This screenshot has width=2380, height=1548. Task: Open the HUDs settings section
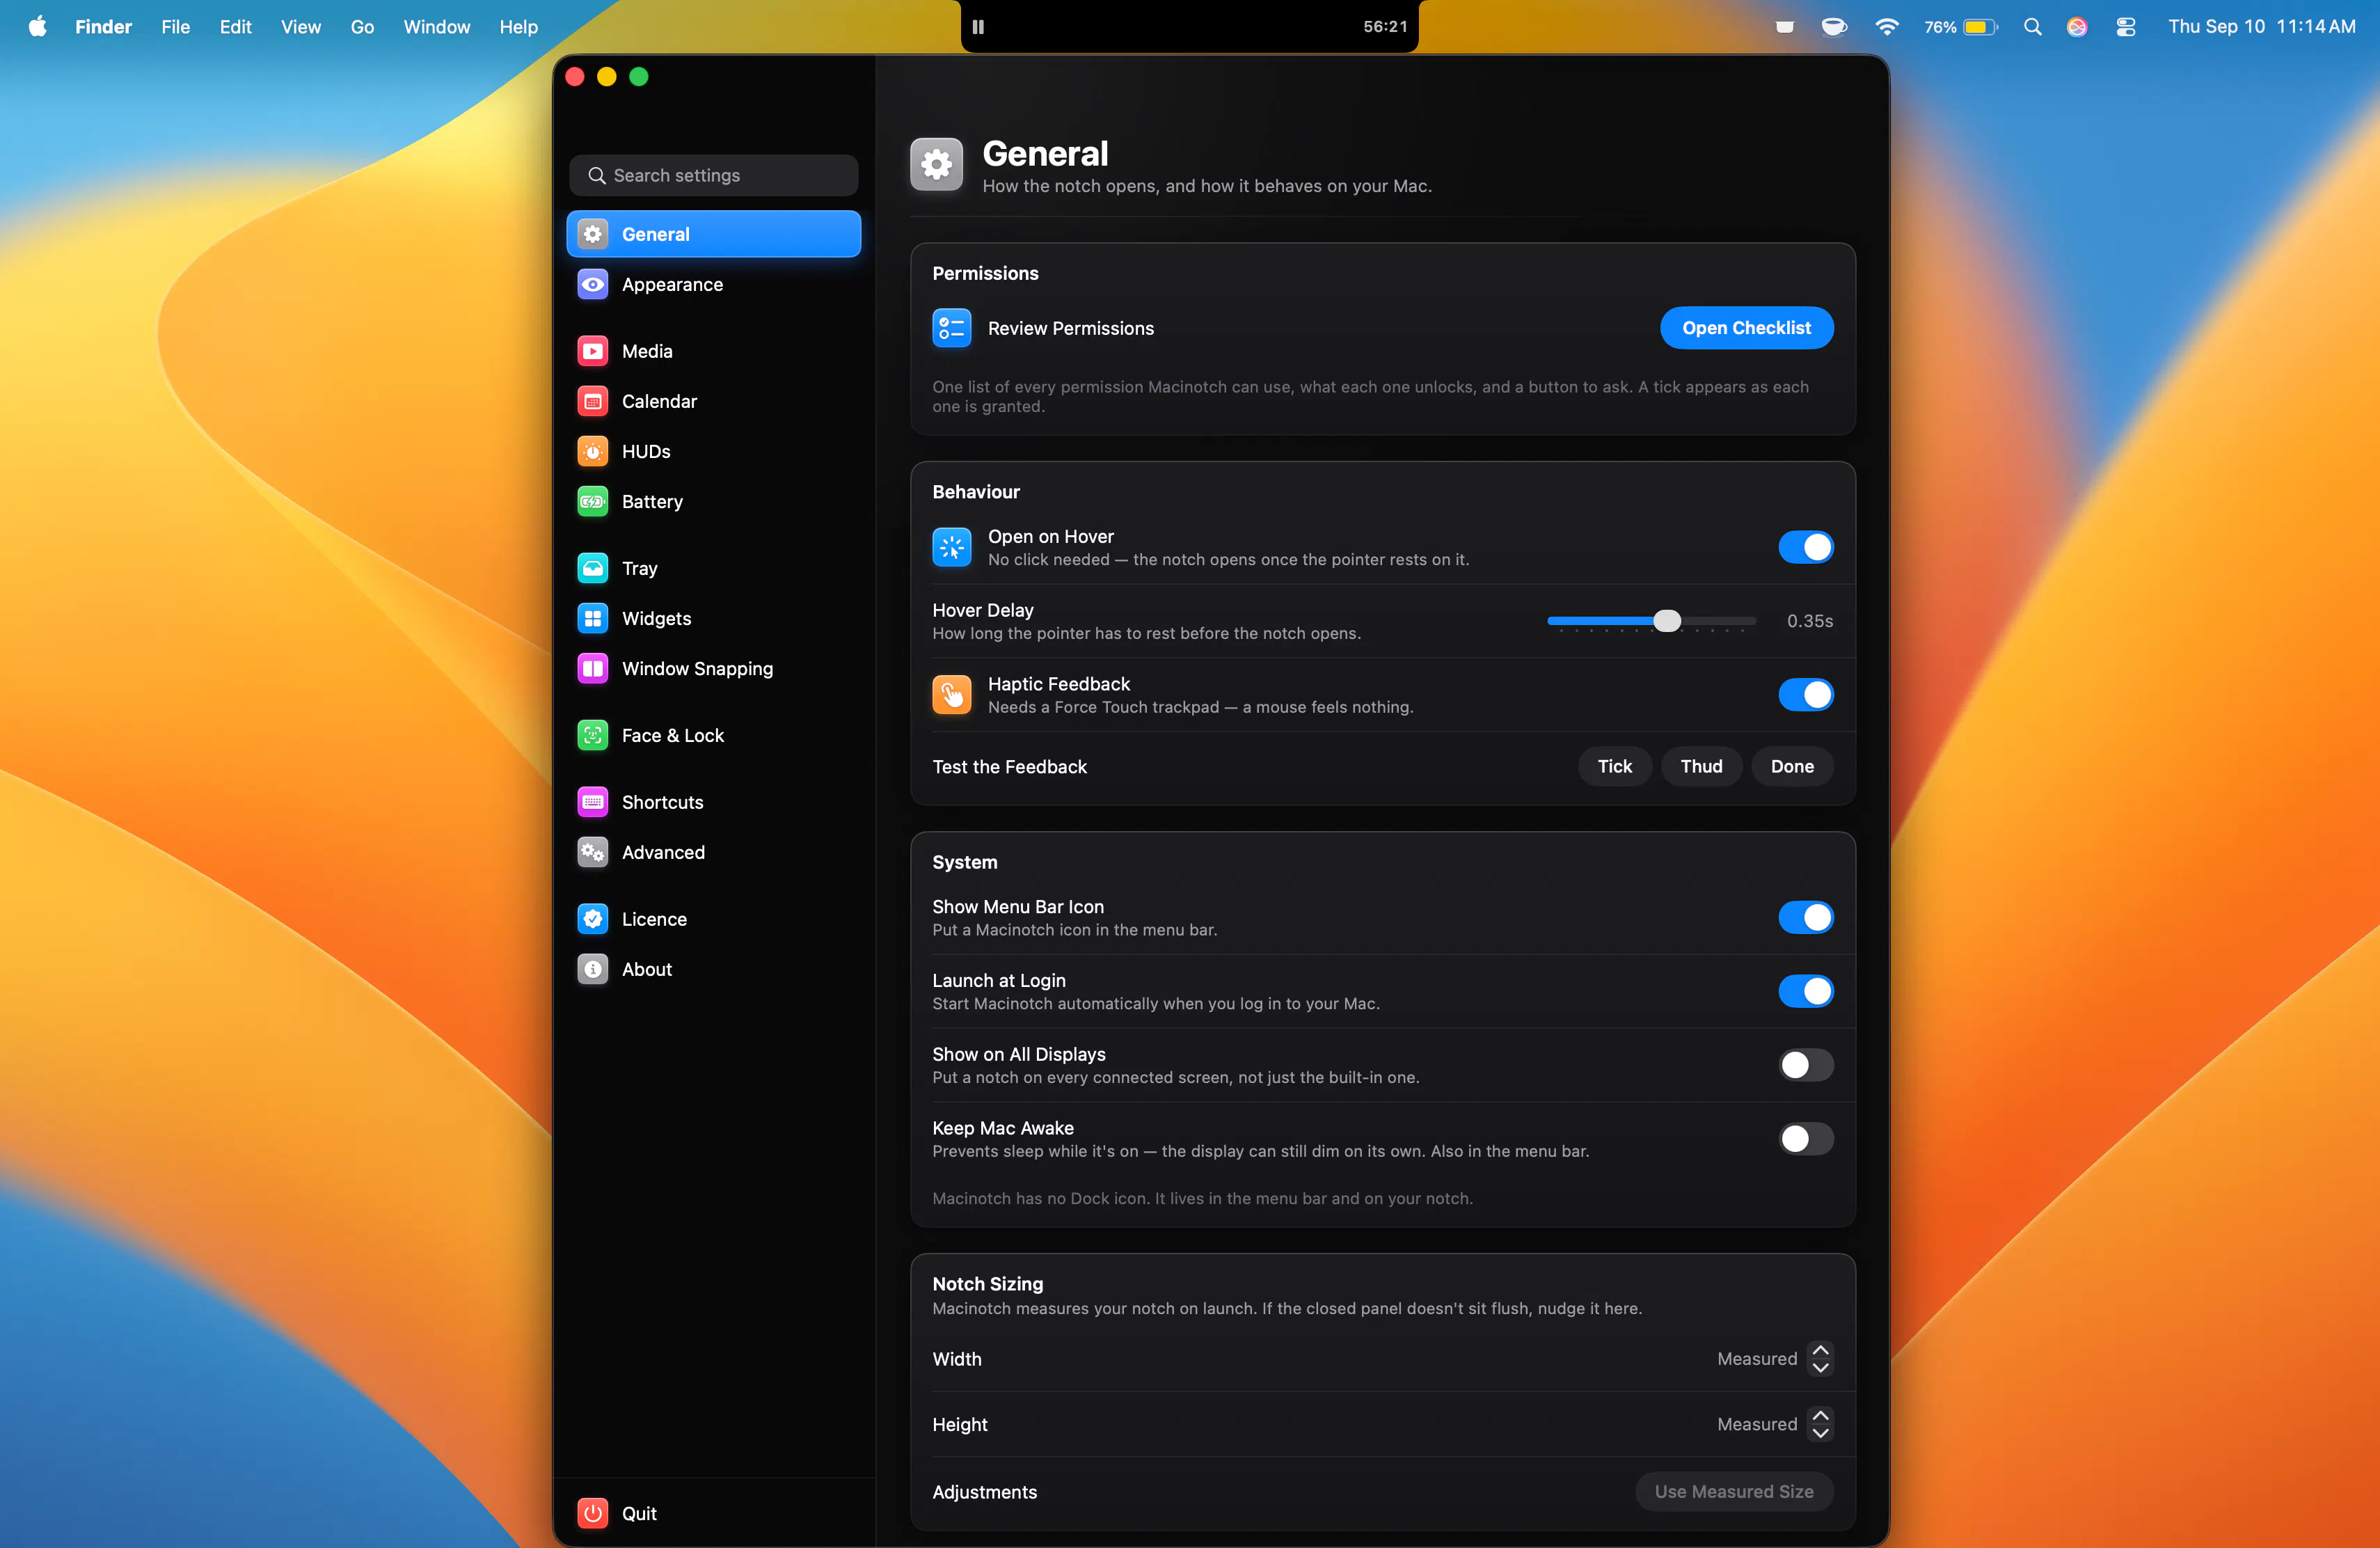[713, 451]
